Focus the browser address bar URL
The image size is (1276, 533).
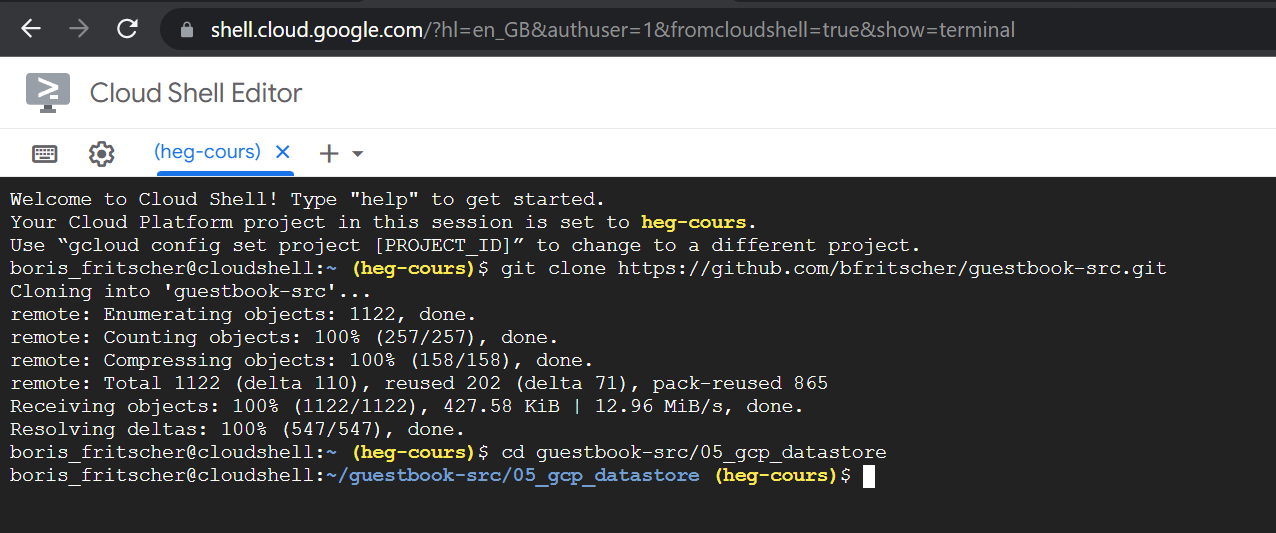(612, 30)
